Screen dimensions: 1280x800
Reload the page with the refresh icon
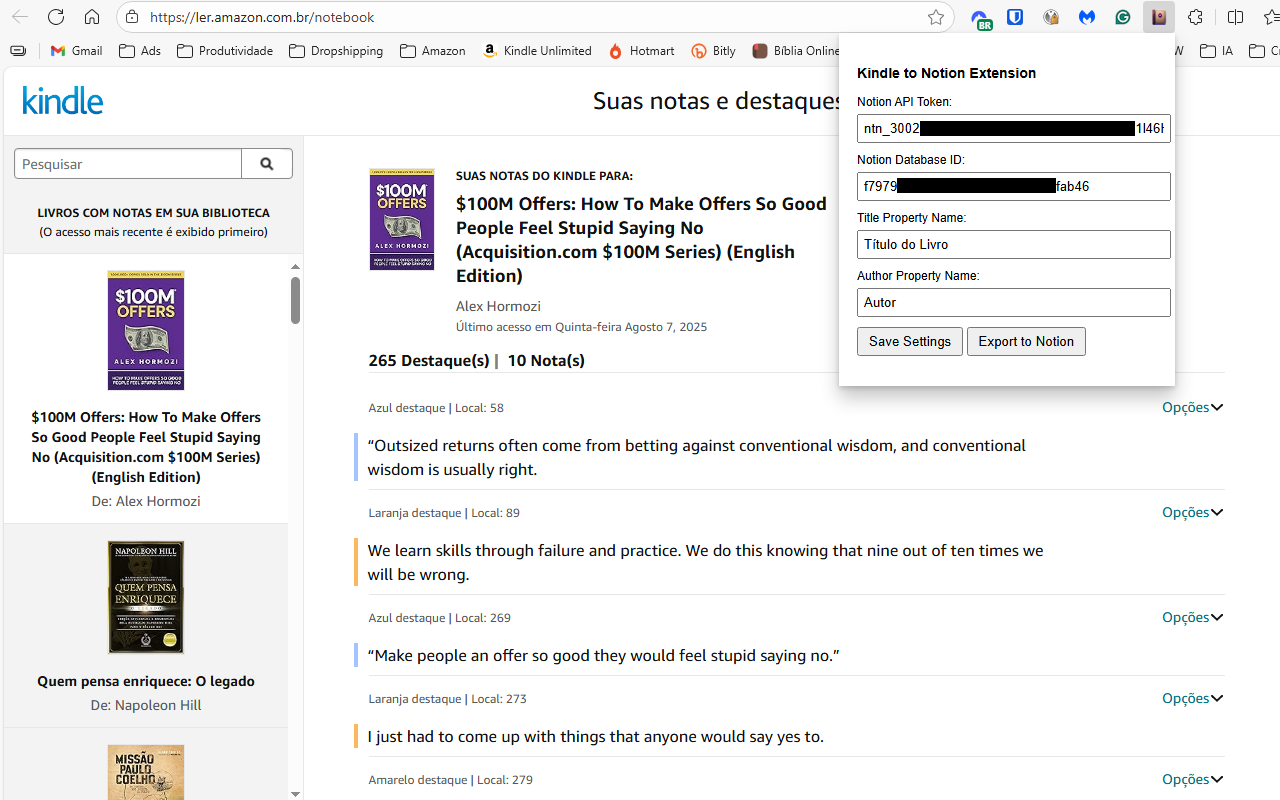click(56, 17)
